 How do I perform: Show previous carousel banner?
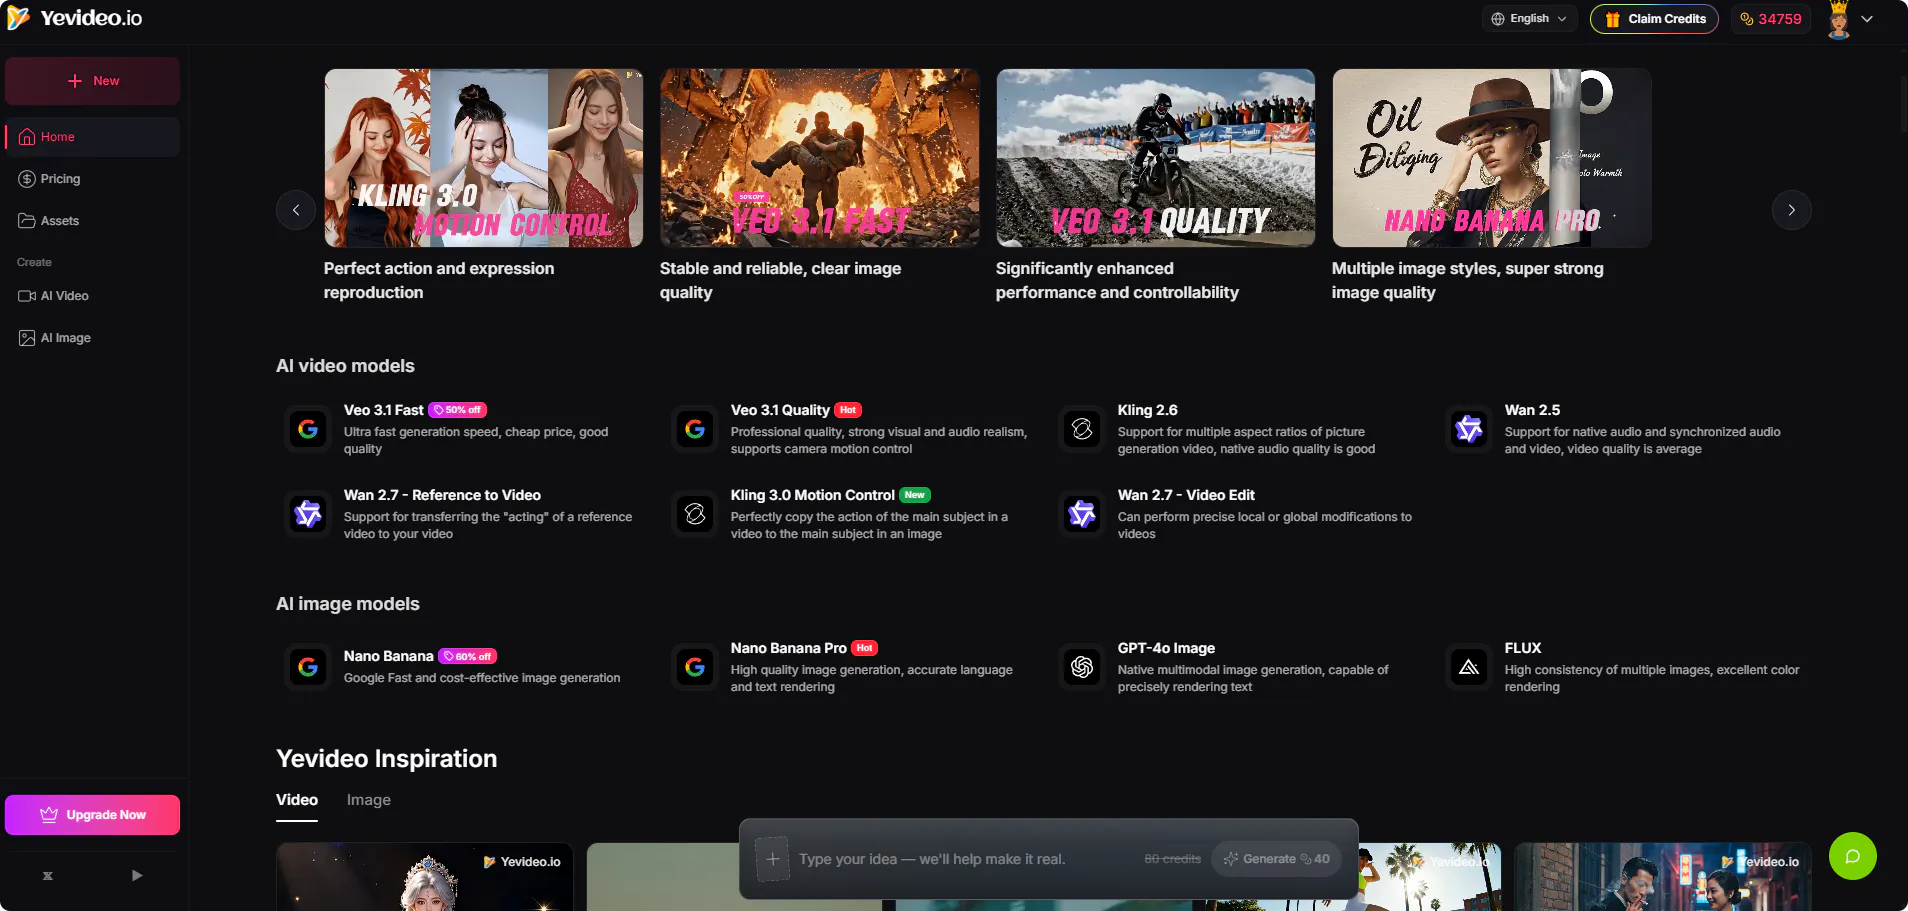(296, 210)
